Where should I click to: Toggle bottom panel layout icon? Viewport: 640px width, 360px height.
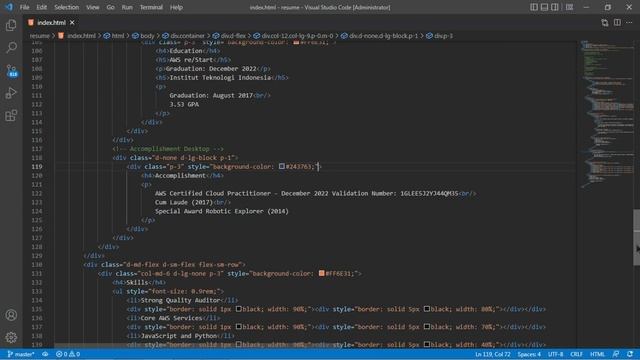pyautogui.click(x=544, y=7)
